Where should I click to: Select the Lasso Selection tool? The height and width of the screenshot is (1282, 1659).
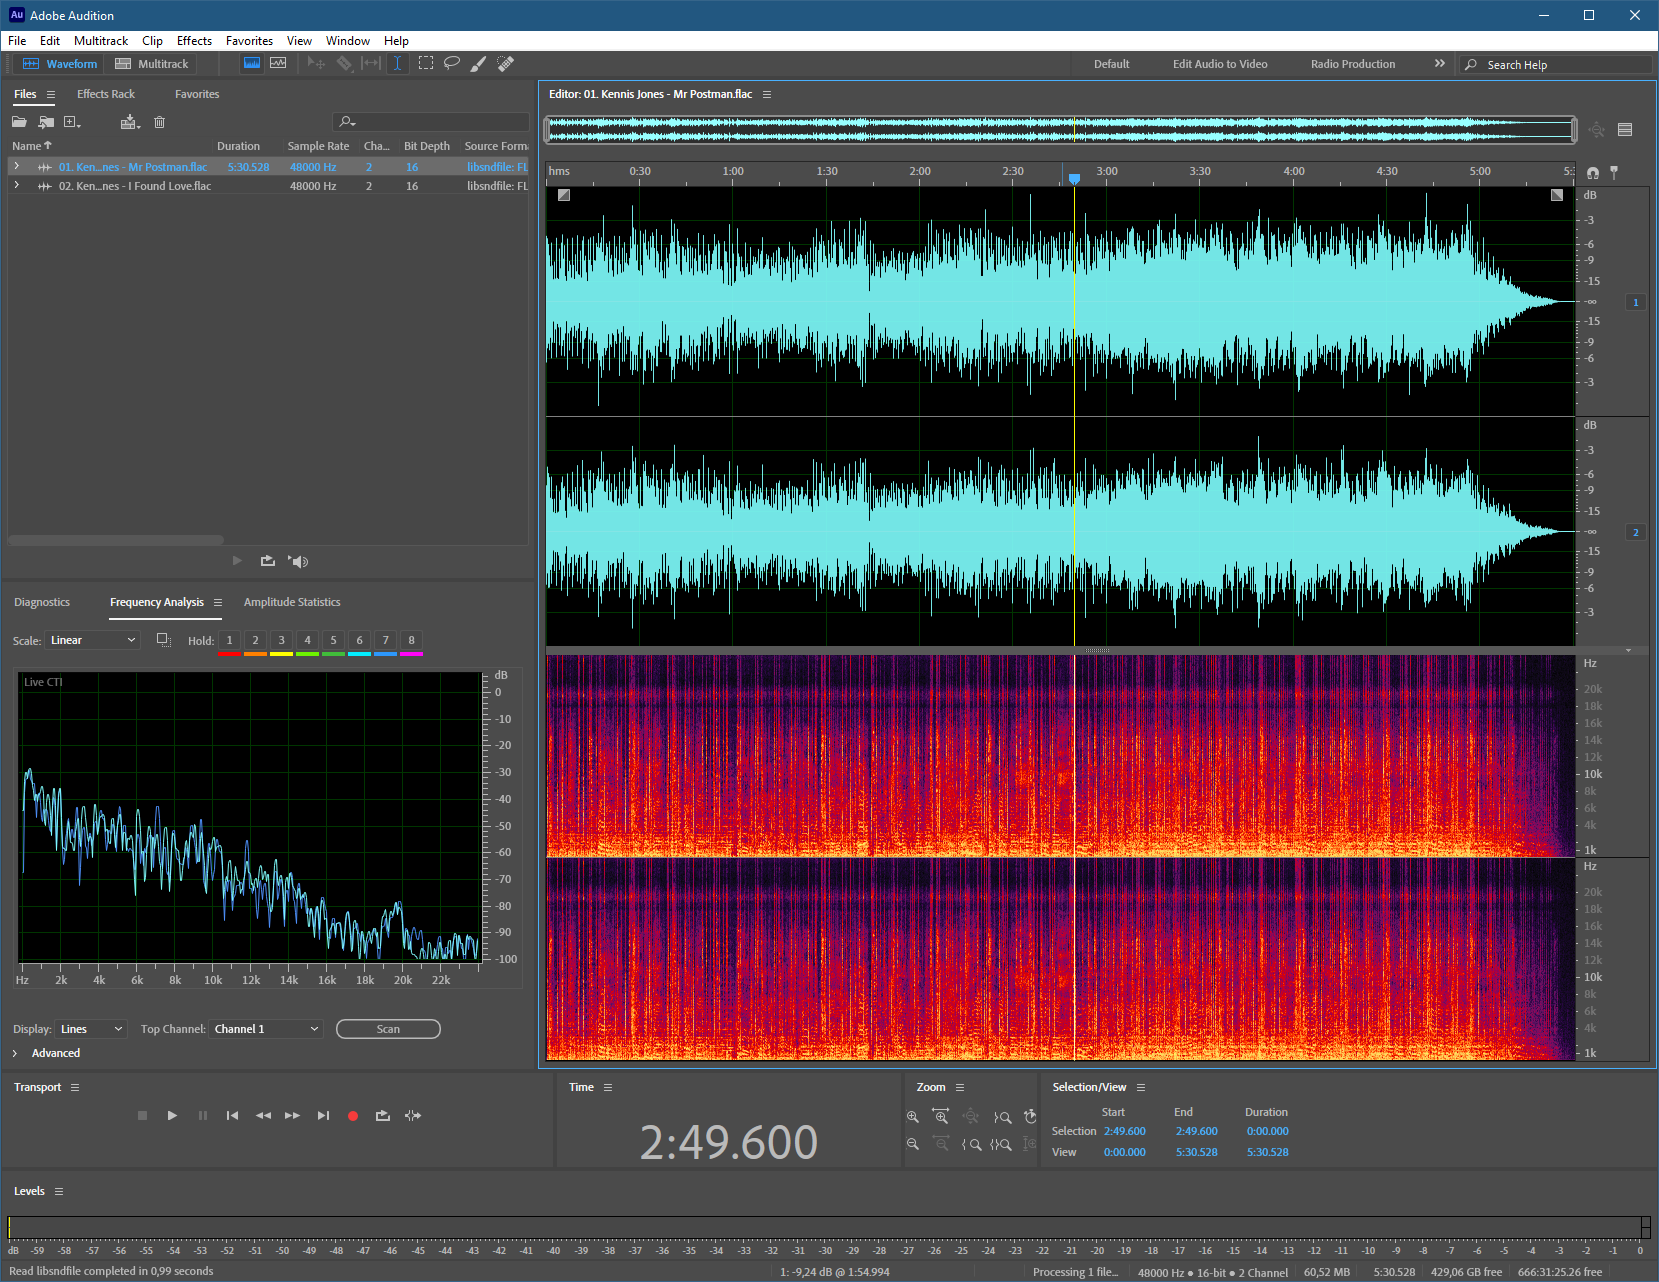coord(452,63)
